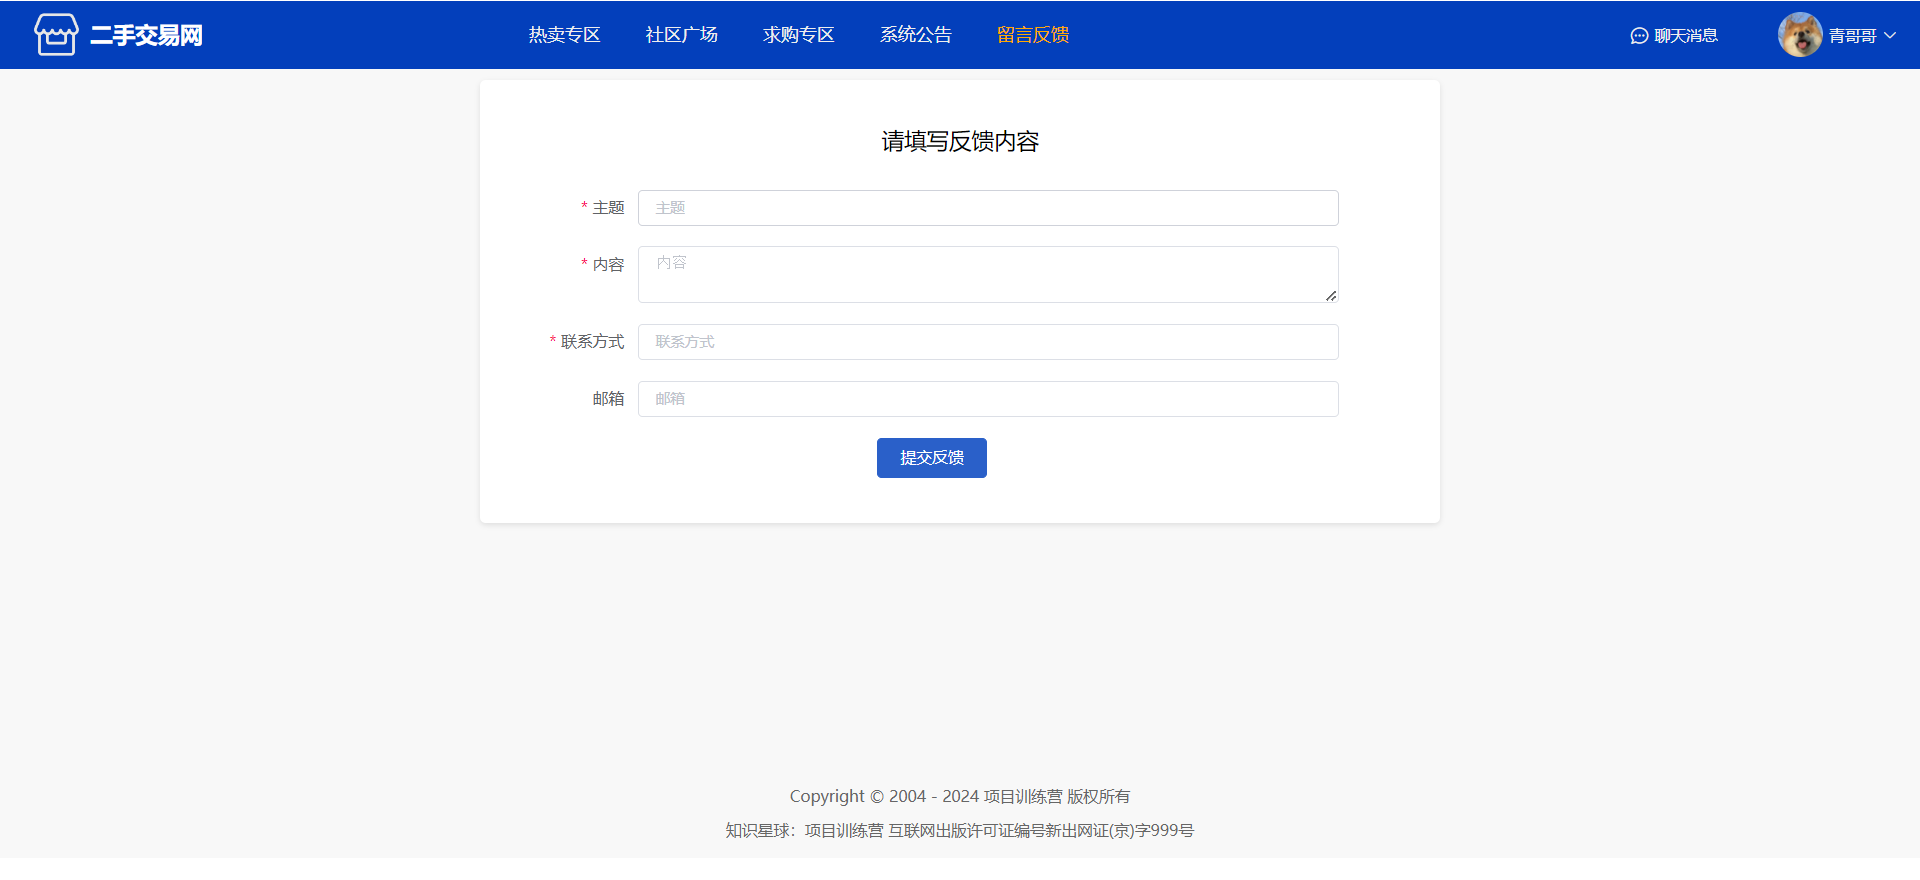
Task: Submit with the 提交反馈 button
Action: click(932, 458)
